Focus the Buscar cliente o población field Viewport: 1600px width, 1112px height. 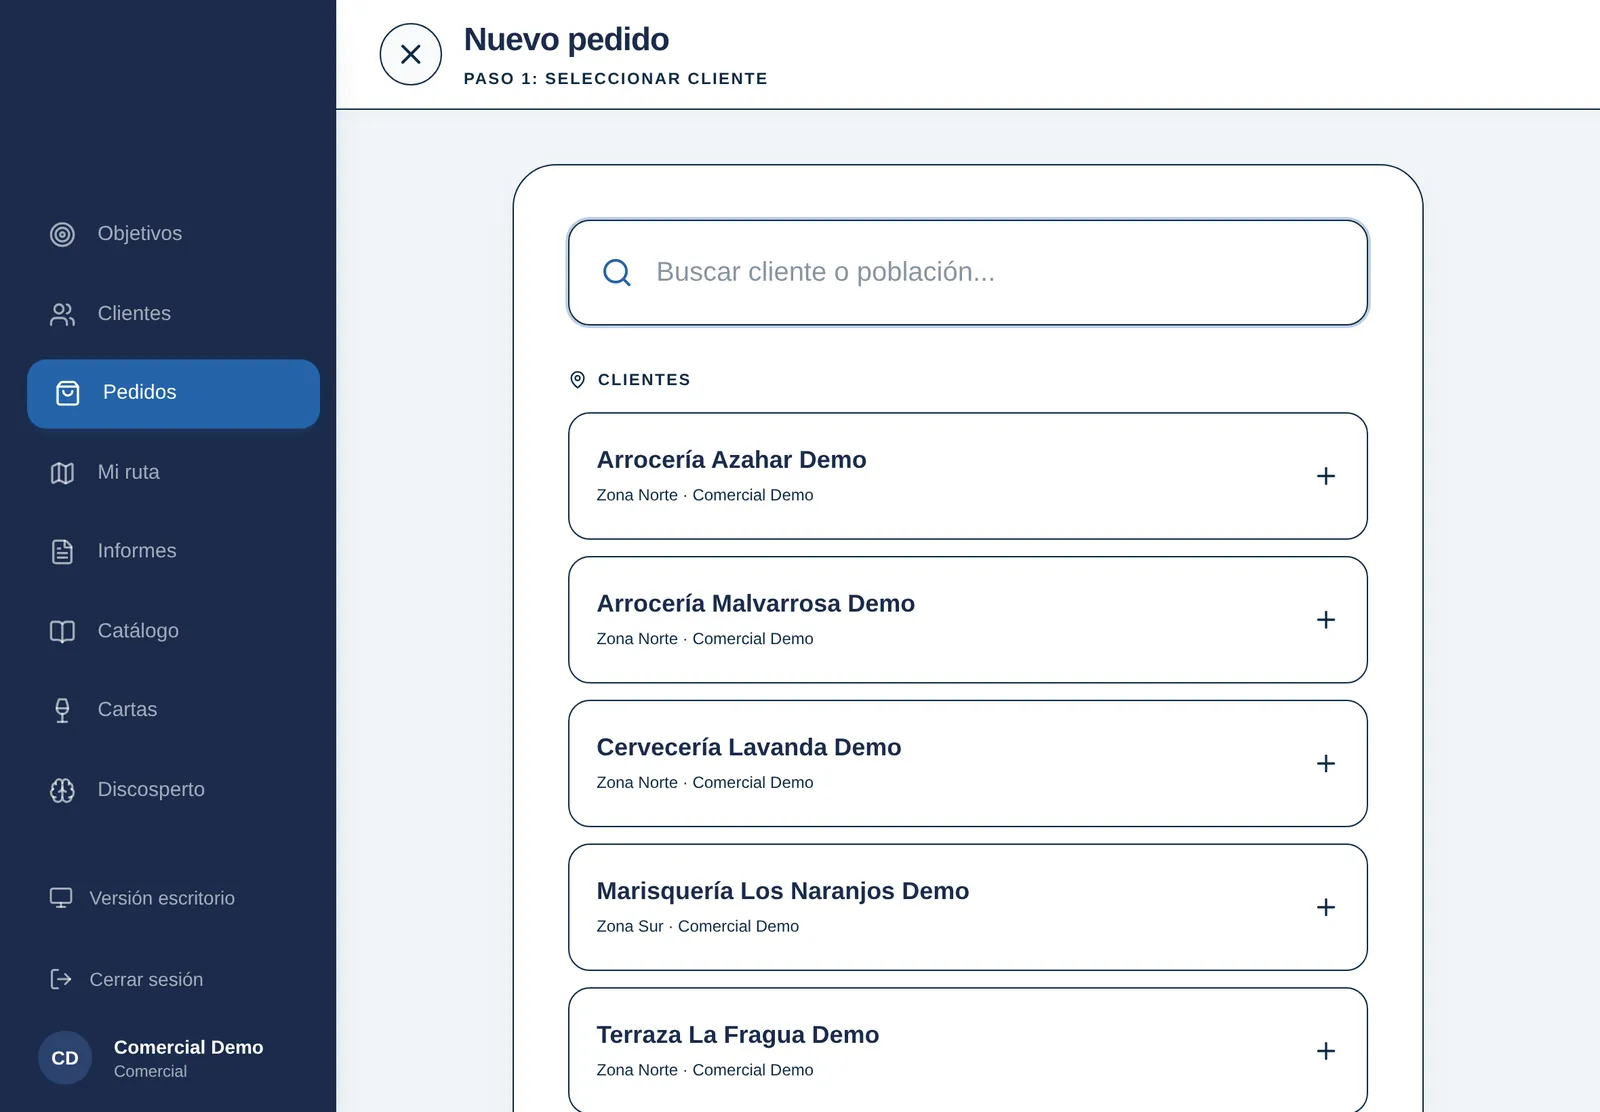[x=968, y=272]
